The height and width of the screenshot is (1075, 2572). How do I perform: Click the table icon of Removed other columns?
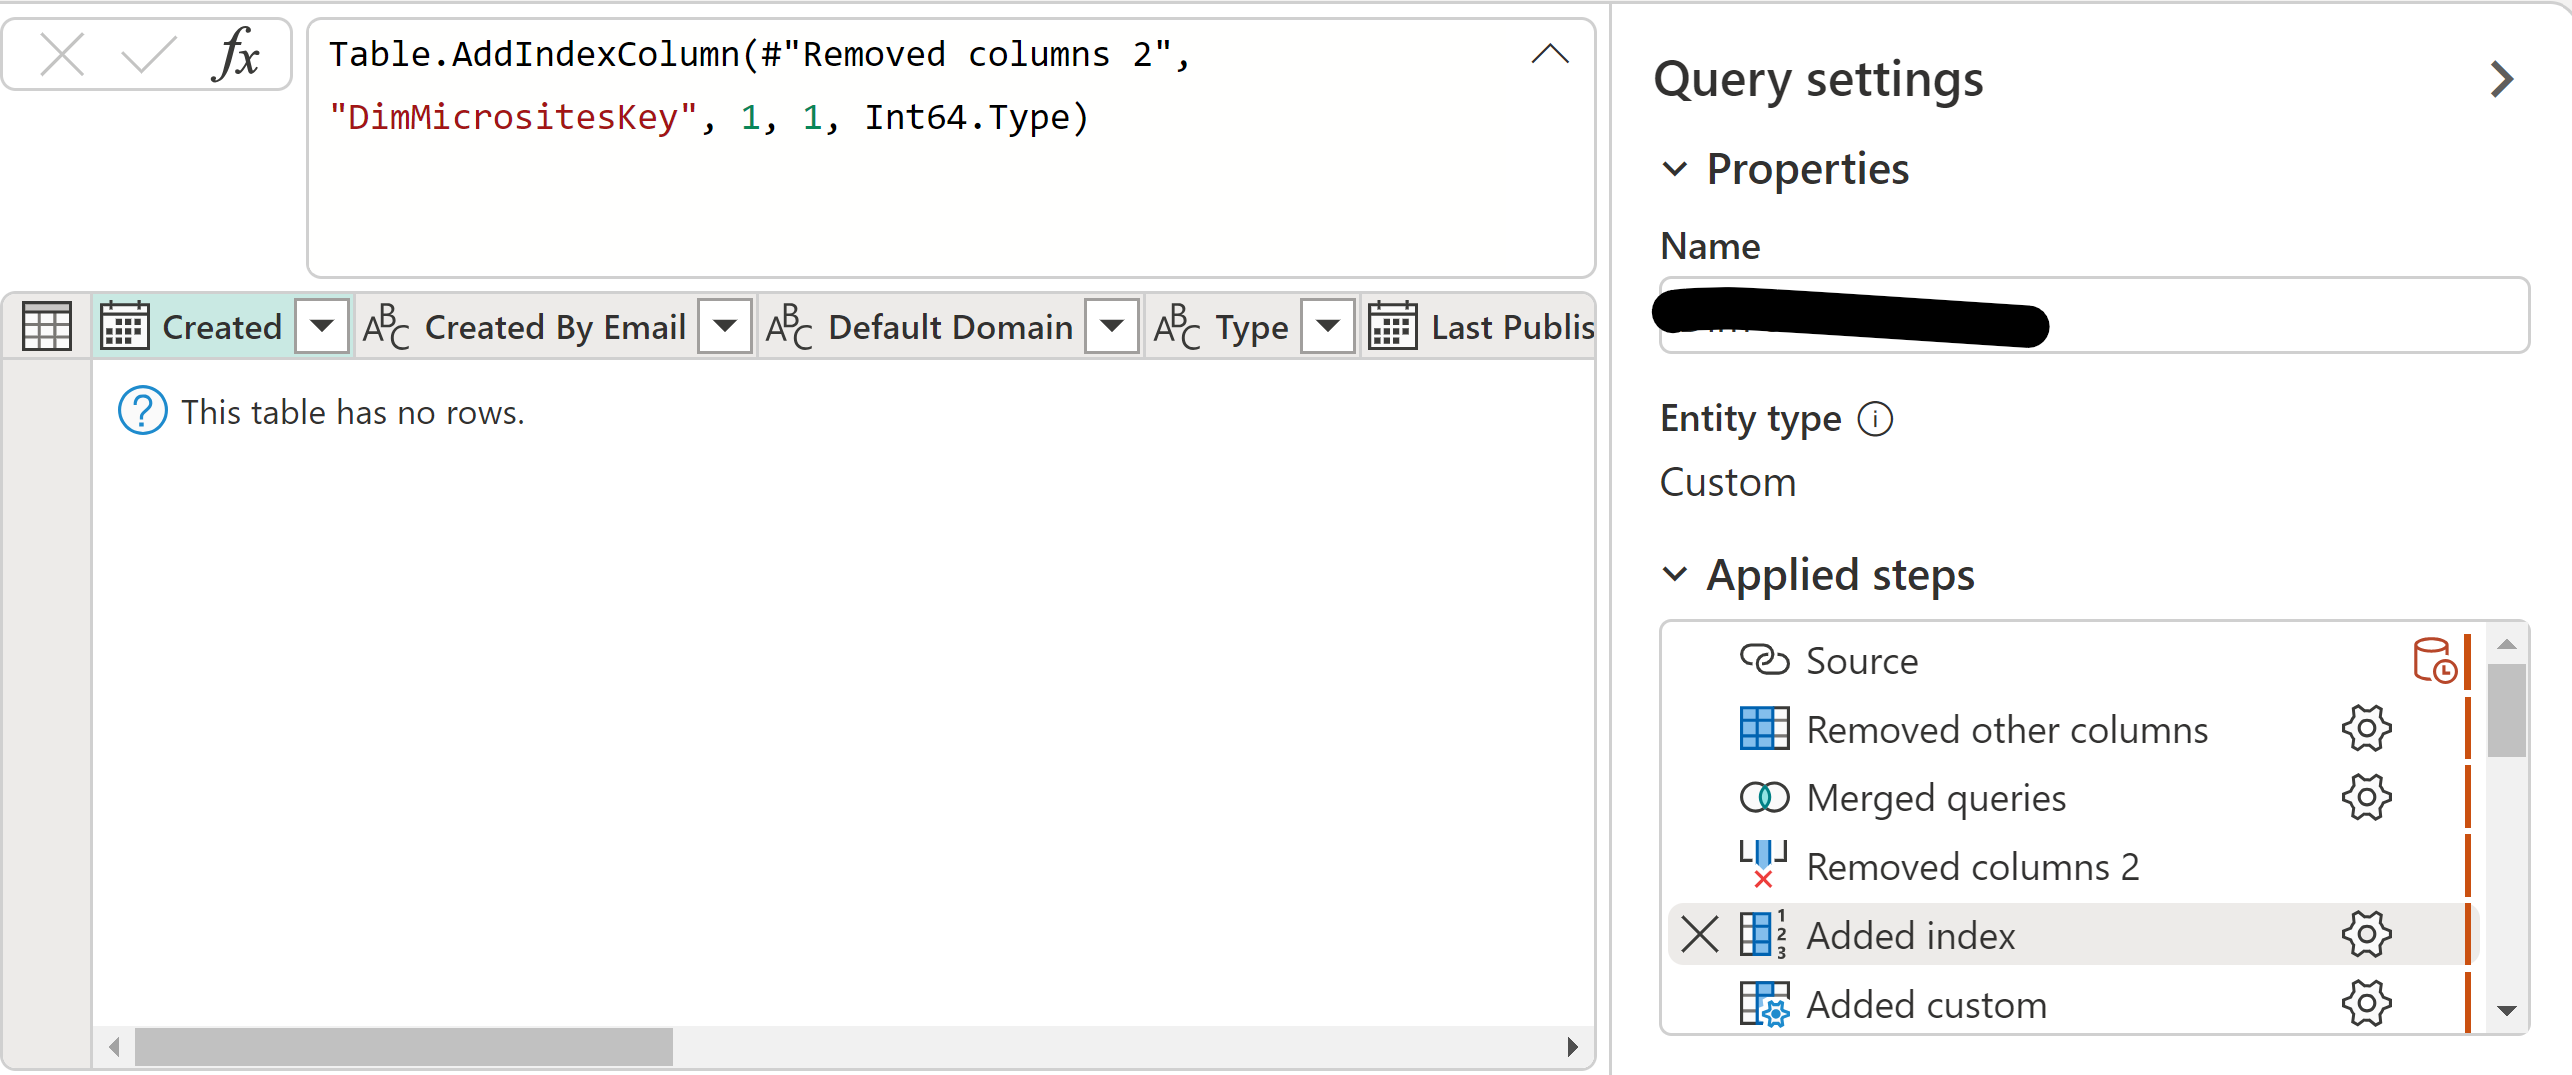1765,728
